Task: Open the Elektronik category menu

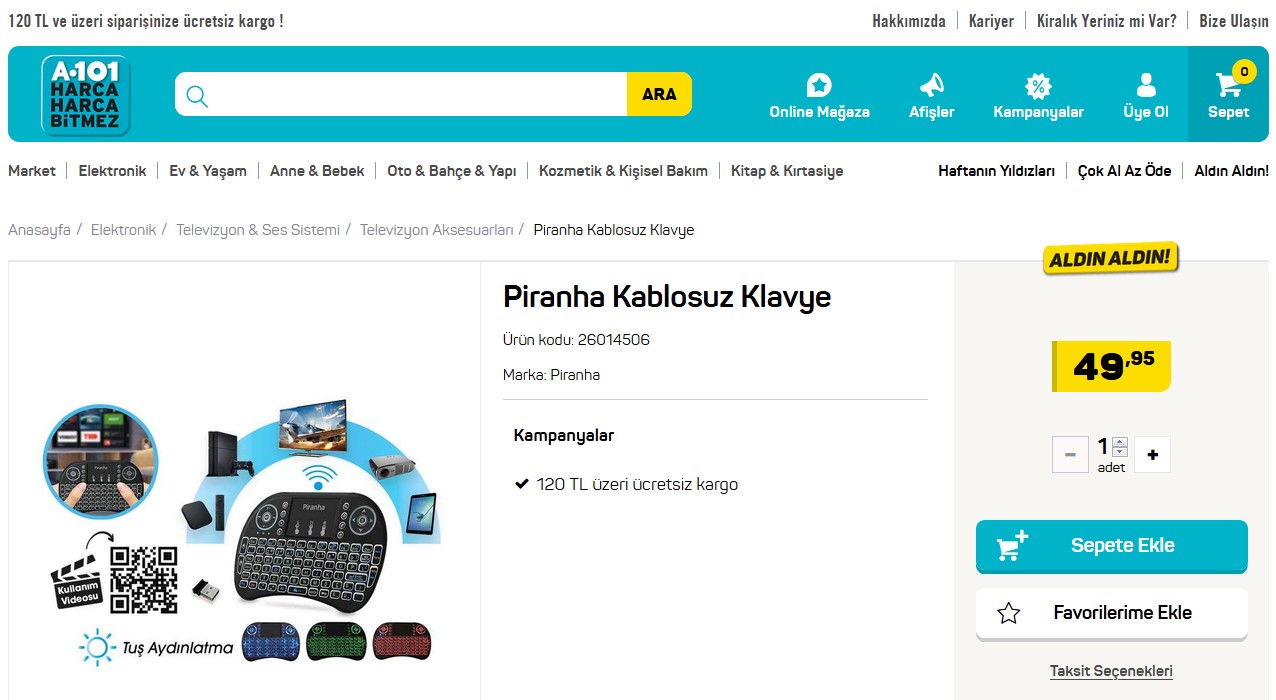Action: click(112, 171)
